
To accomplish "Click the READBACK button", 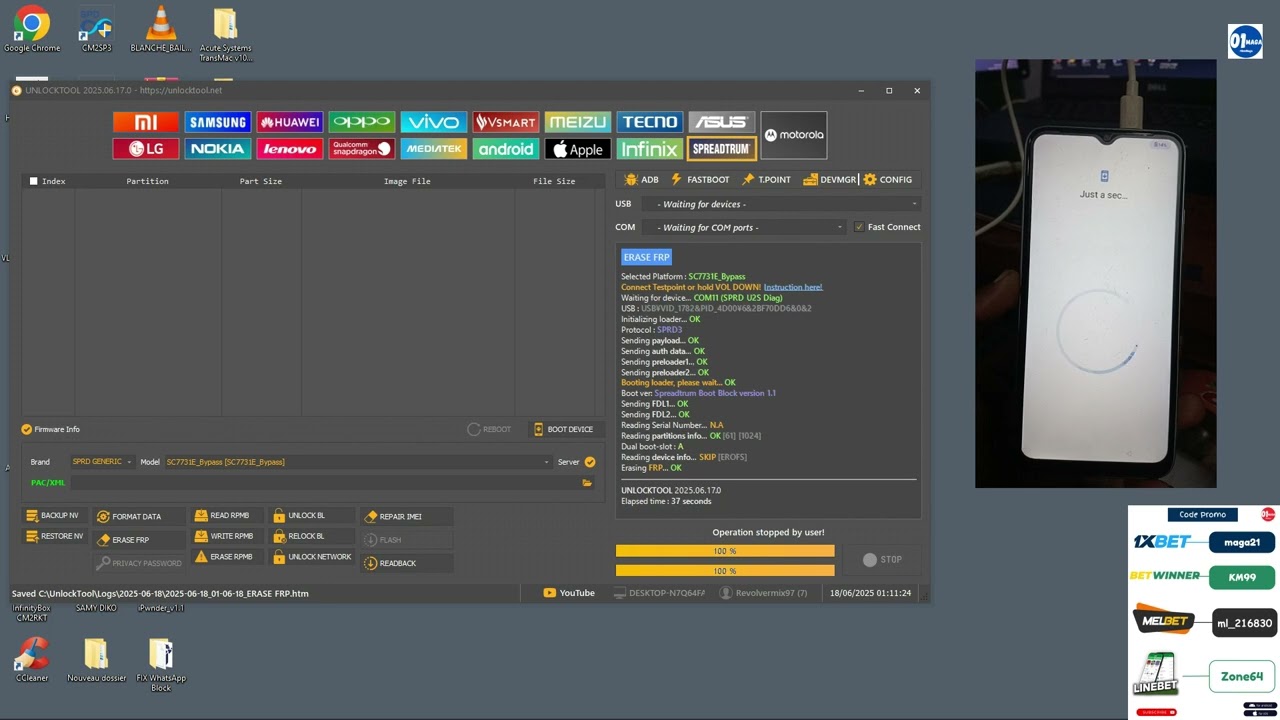I will click(x=407, y=563).
